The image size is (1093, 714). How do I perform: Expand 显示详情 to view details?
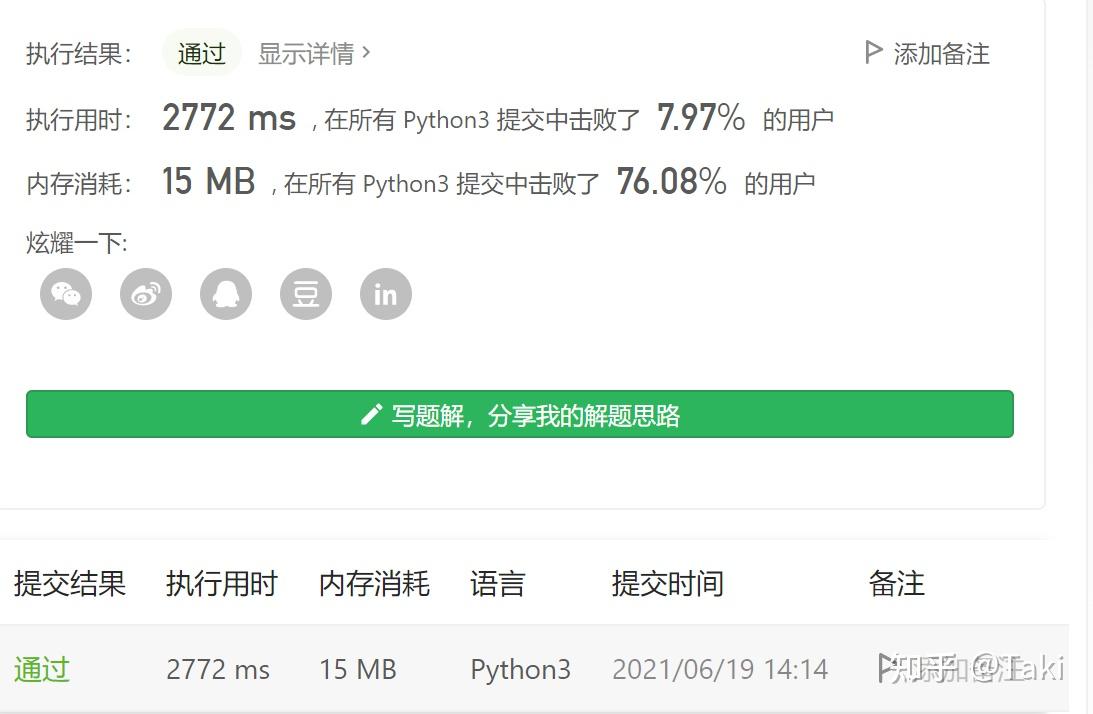click(x=314, y=53)
